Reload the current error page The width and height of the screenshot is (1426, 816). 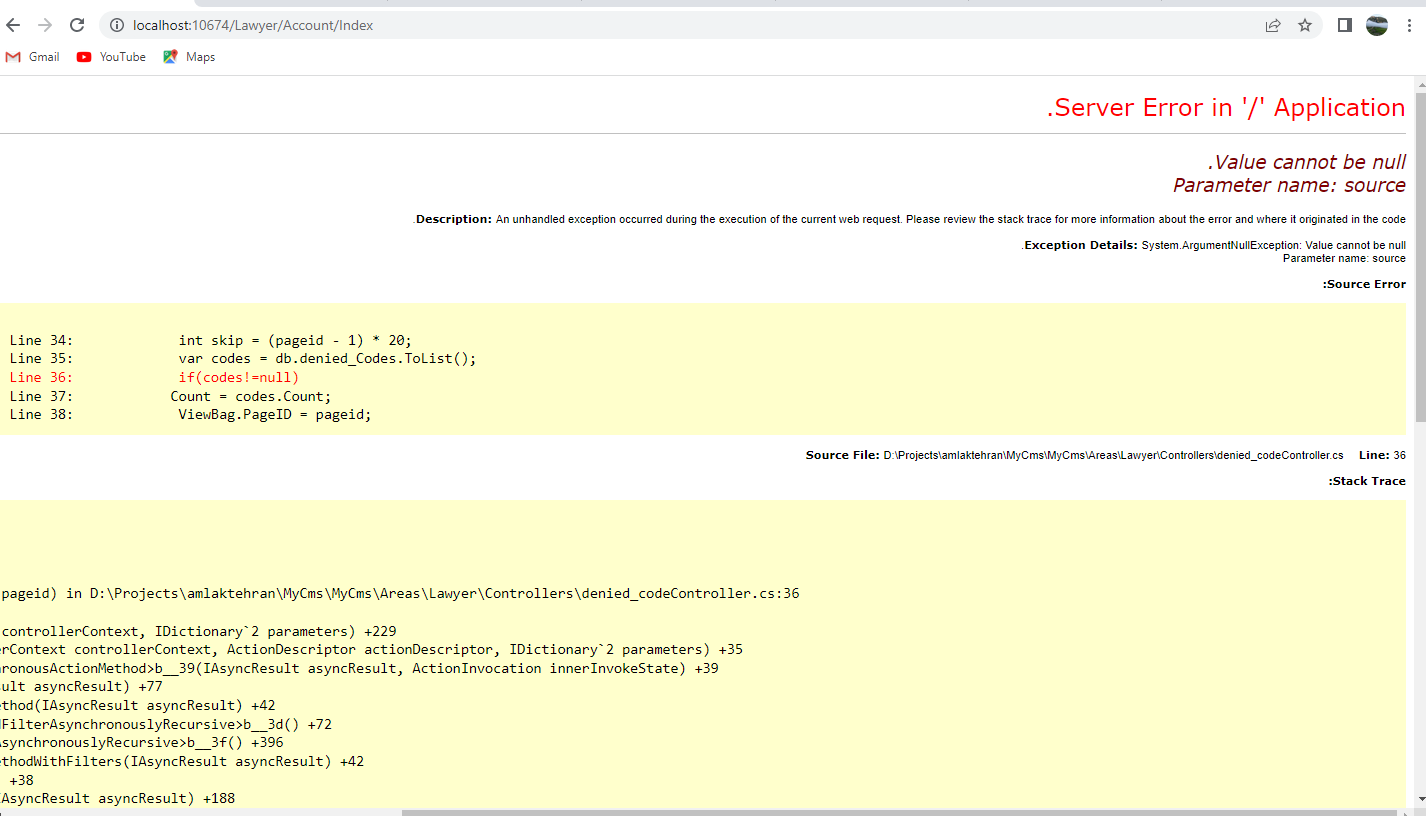(77, 25)
